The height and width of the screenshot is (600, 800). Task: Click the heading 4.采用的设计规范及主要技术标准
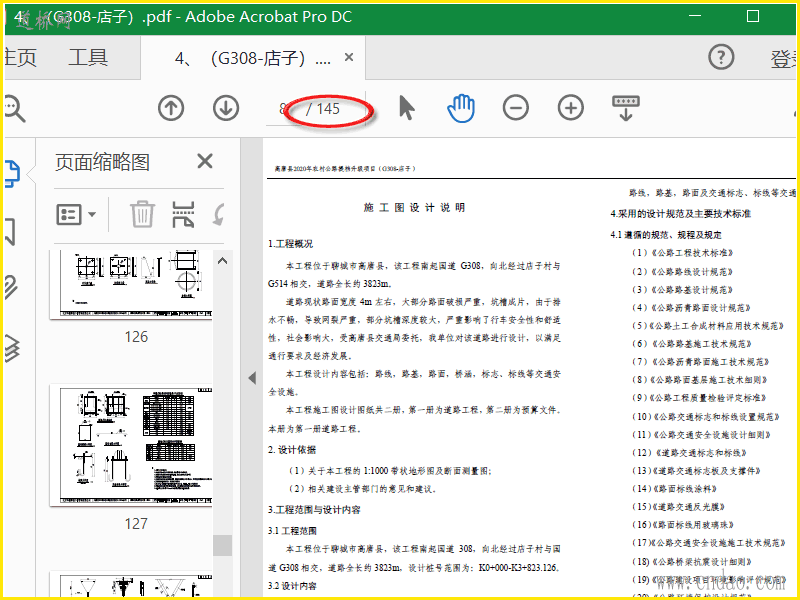click(x=681, y=214)
